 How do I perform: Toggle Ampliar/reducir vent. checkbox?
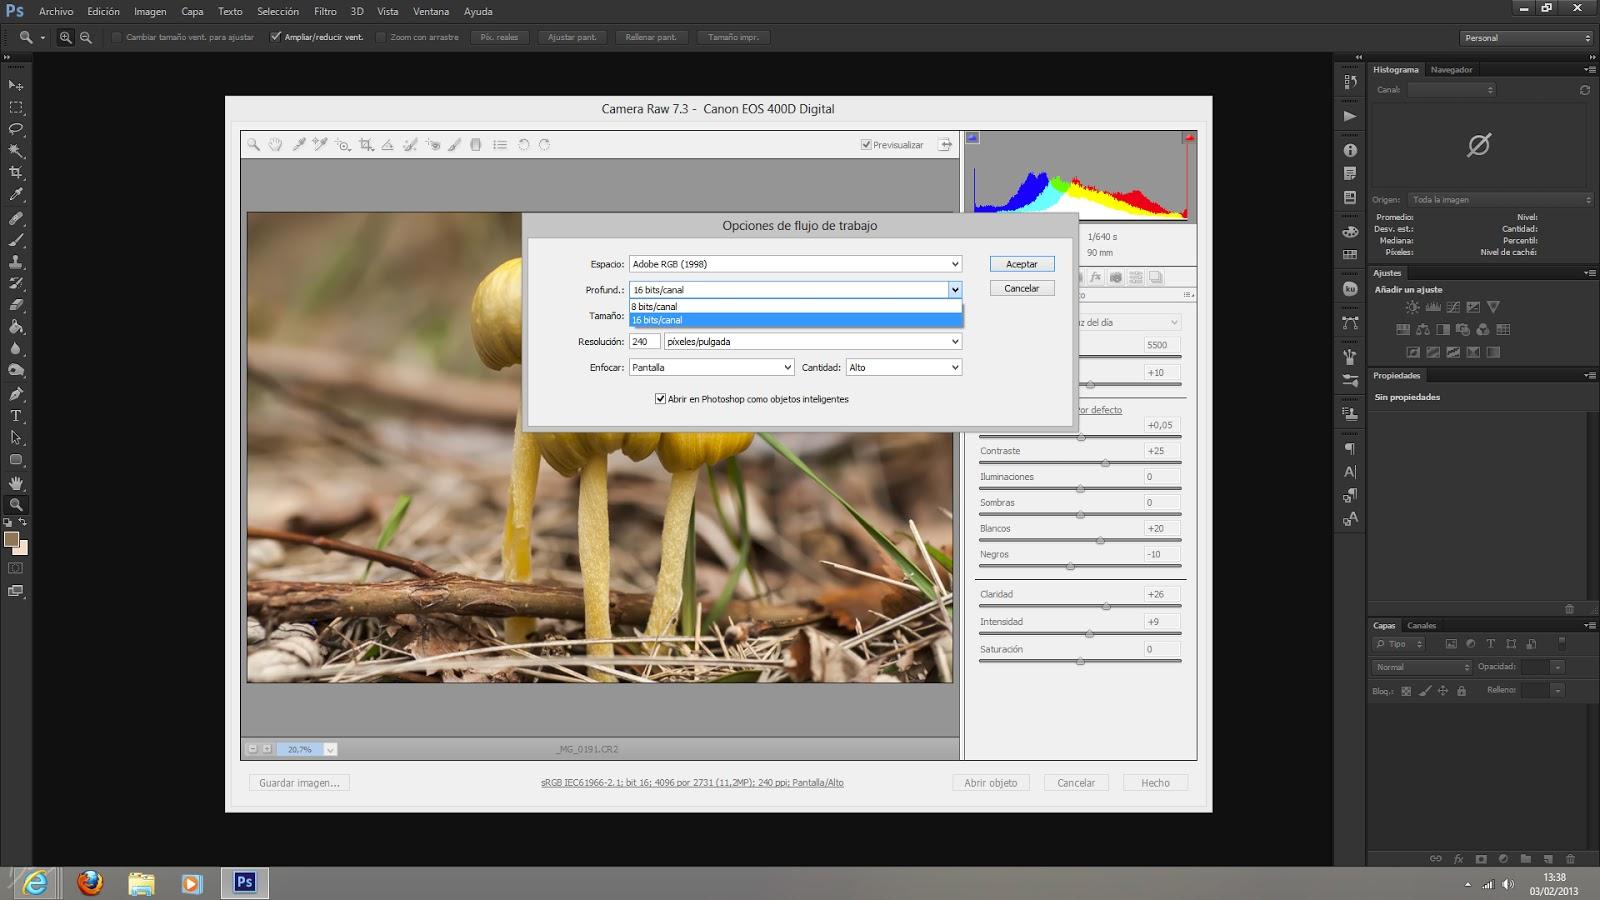(276, 37)
